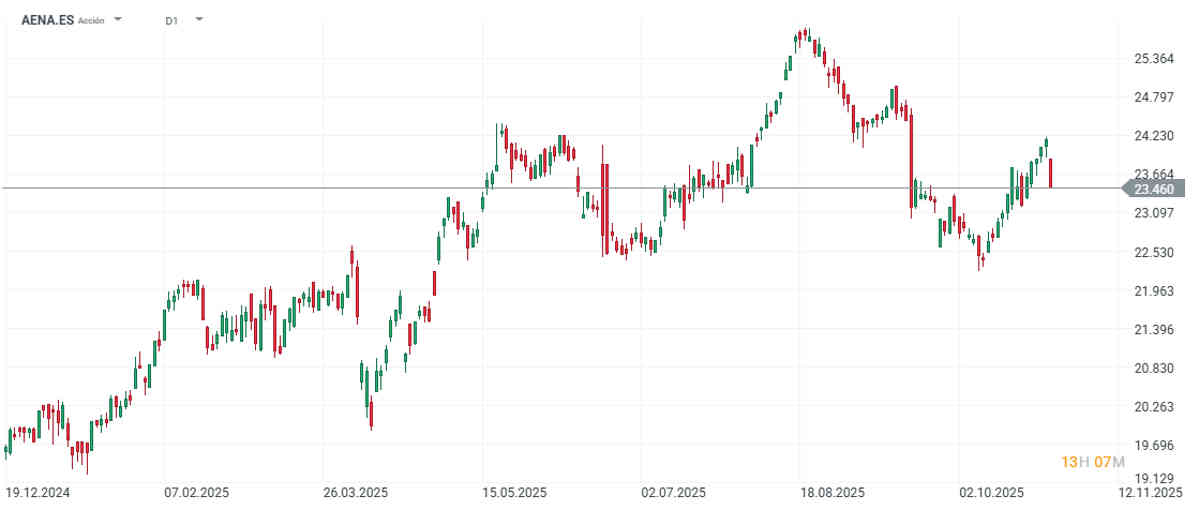Select the 07.02.2025 date marker
The height and width of the screenshot is (510, 1199).
[197, 492]
